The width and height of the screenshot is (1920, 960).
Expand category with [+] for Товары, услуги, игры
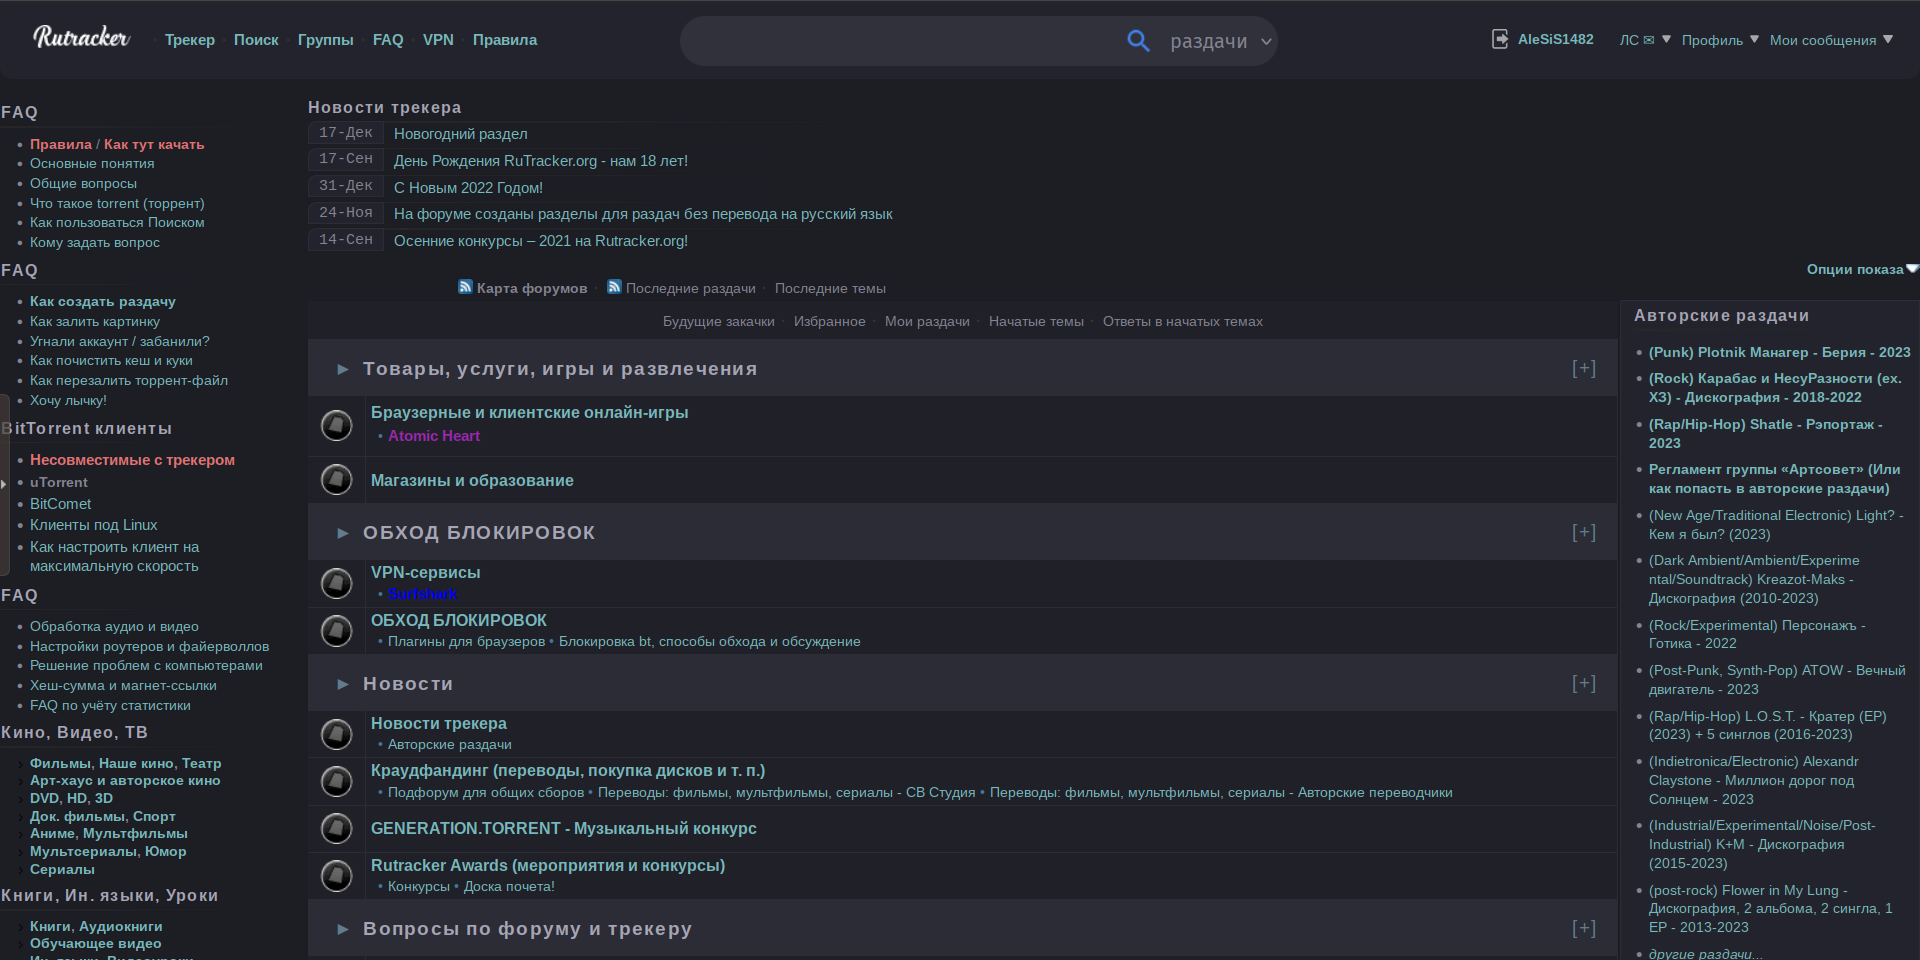1584,368
